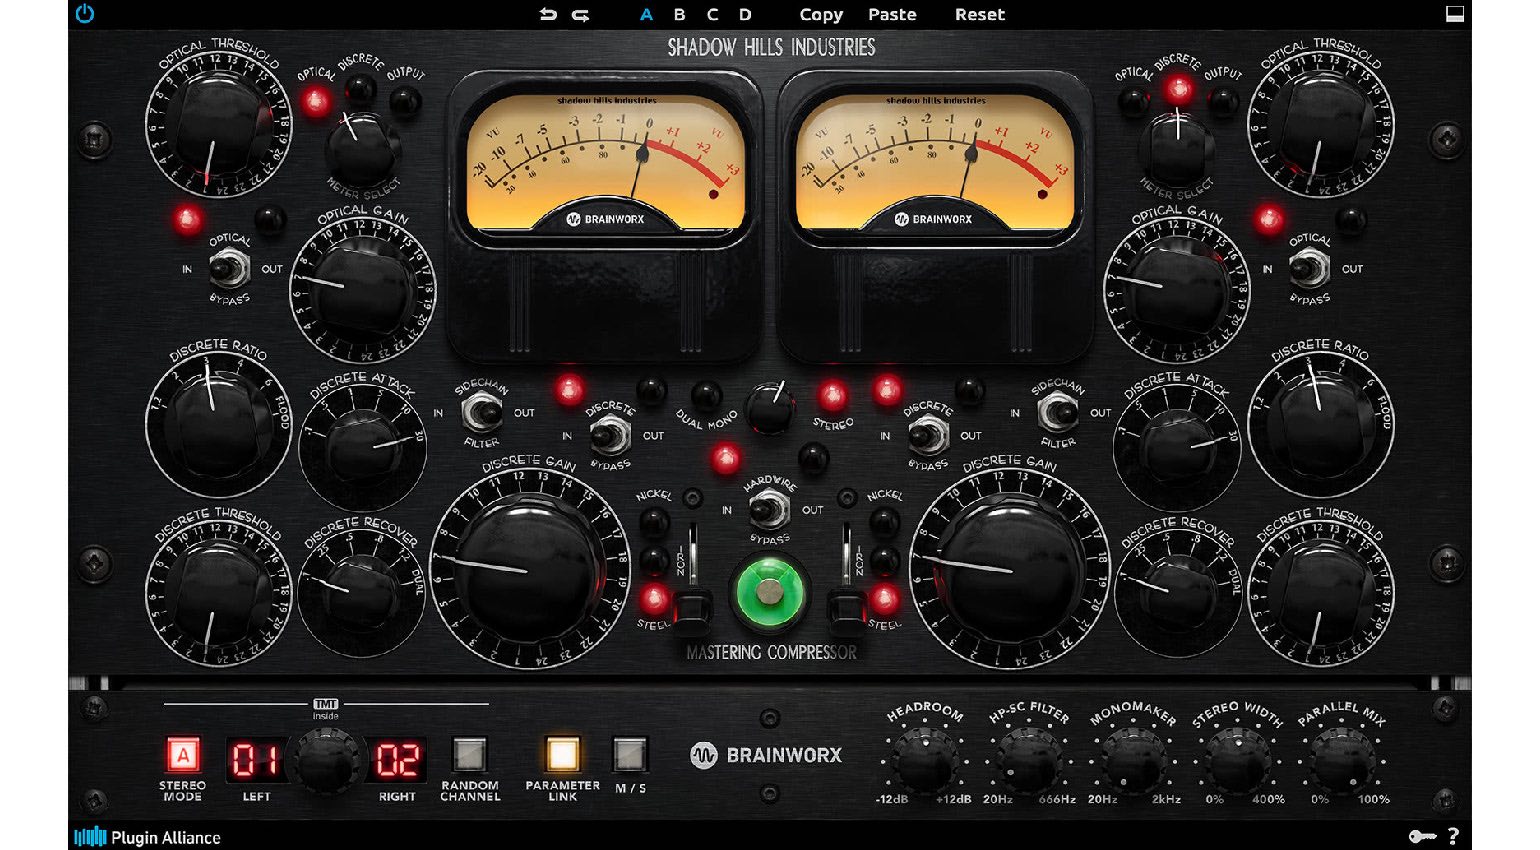Click the Stereo Width knob

1237,762
